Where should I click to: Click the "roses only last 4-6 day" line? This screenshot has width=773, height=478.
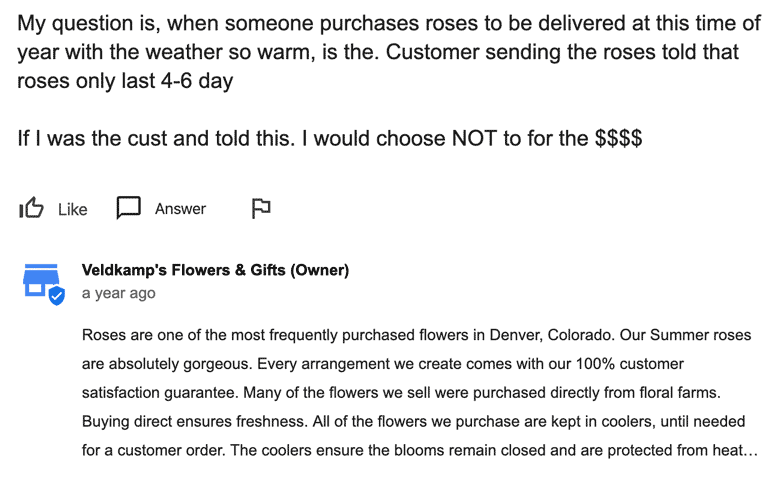click(x=125, y=81)
